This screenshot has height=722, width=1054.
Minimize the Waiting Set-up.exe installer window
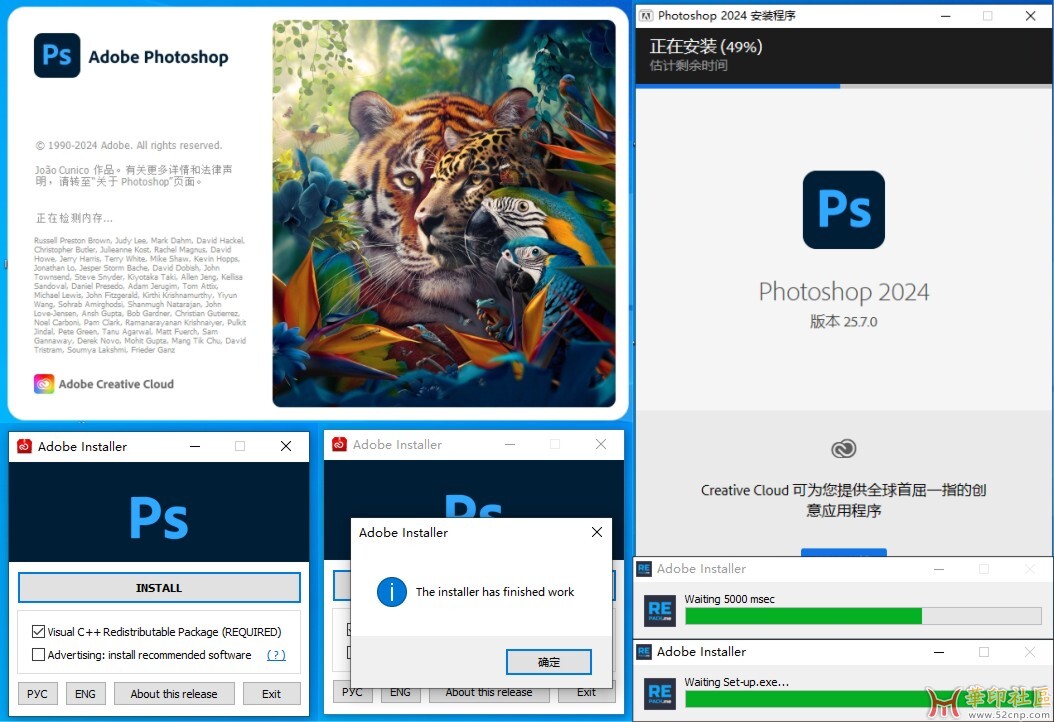coord(939,651)
